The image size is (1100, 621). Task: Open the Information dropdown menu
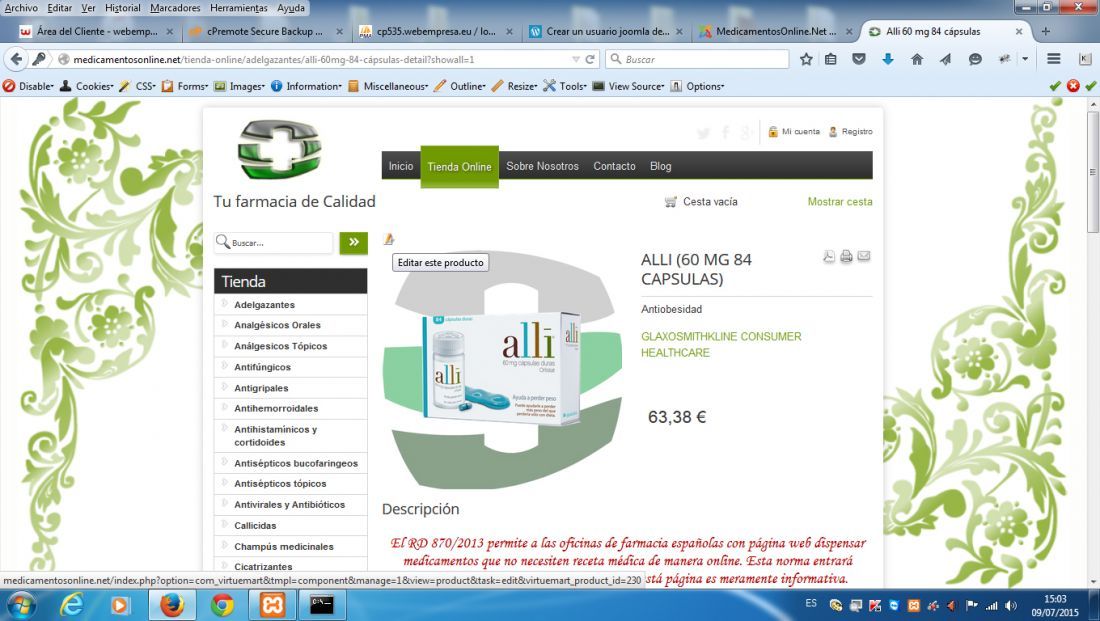(x=306, y=86)
